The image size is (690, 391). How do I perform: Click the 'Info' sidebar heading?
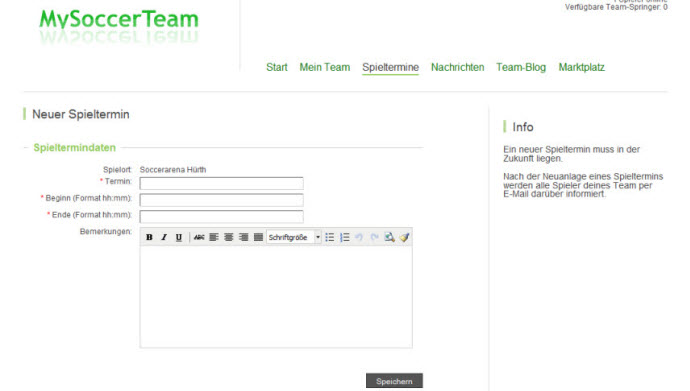point(523,127)
